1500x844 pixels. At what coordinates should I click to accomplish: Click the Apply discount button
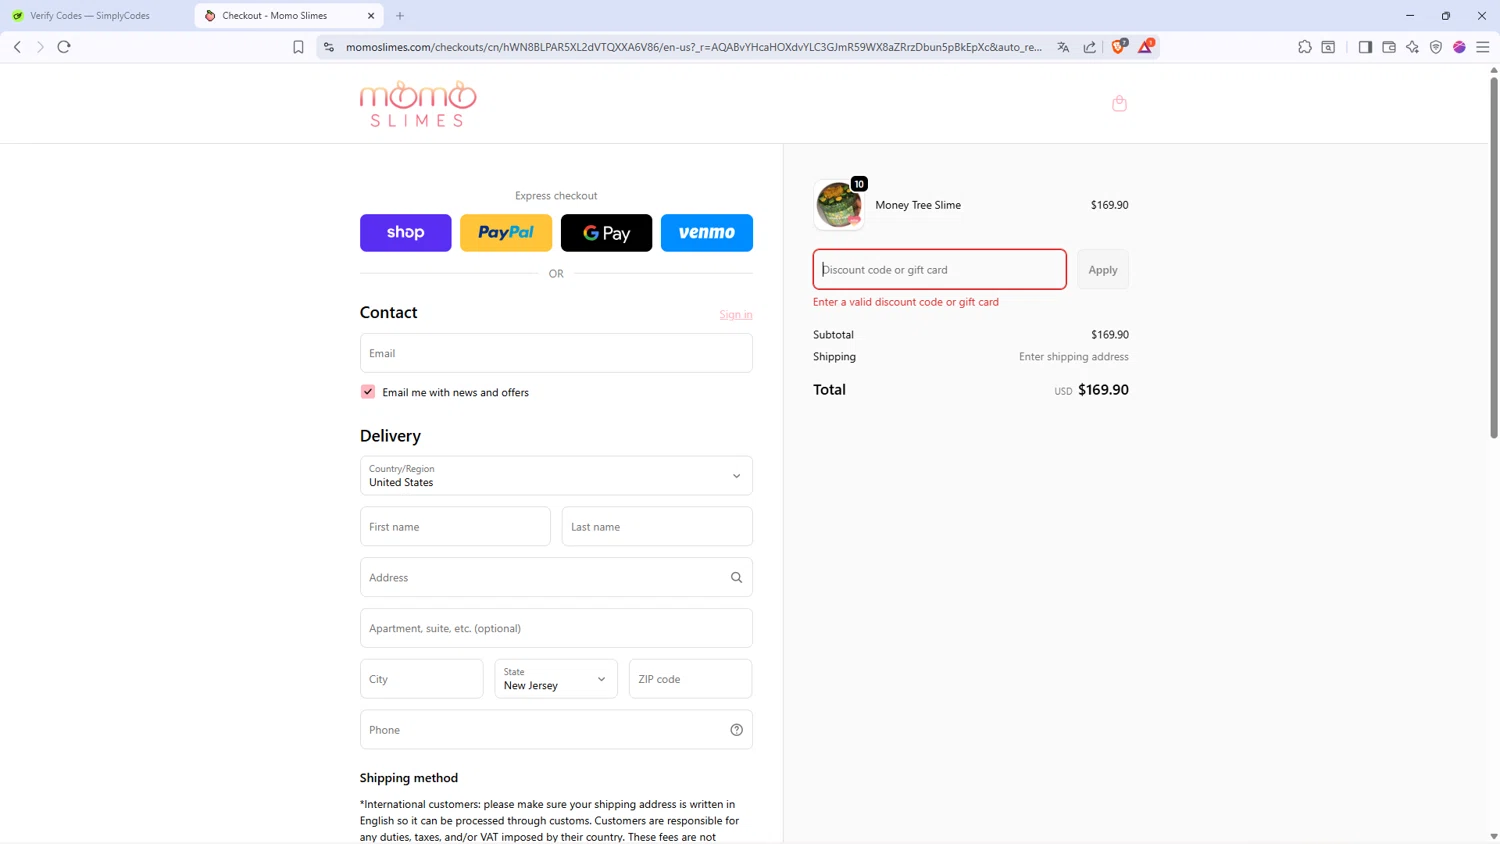tap(1103, 270)
